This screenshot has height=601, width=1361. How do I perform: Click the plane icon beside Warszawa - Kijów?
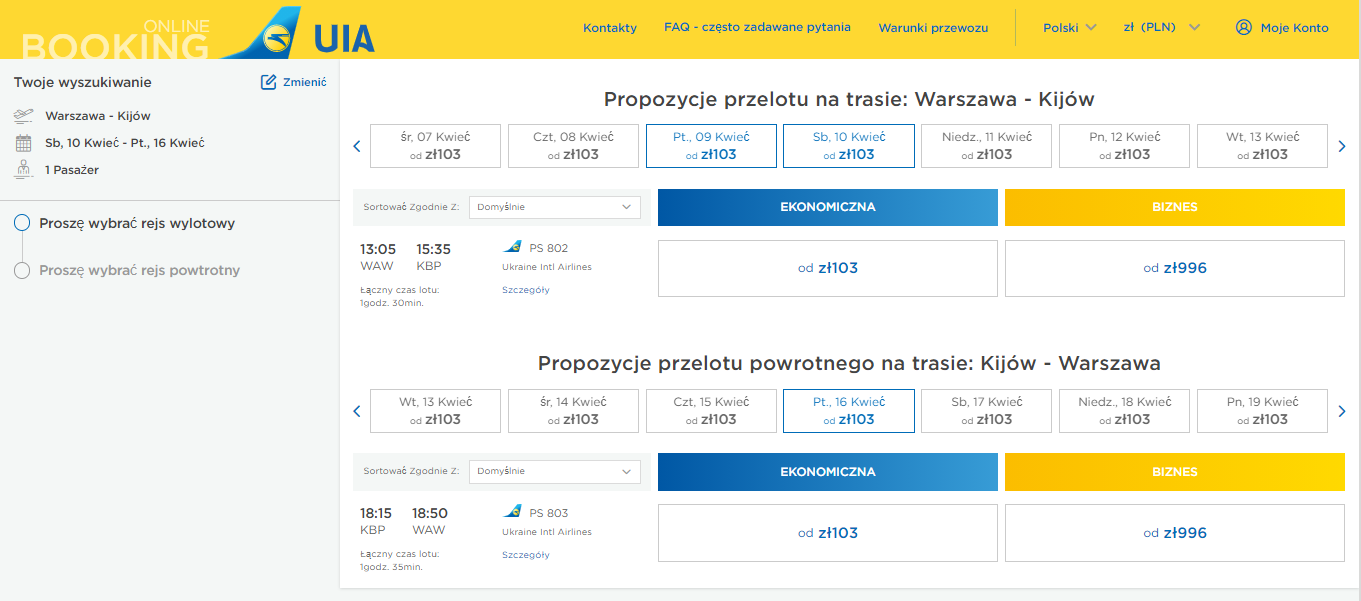pos(23,116)
